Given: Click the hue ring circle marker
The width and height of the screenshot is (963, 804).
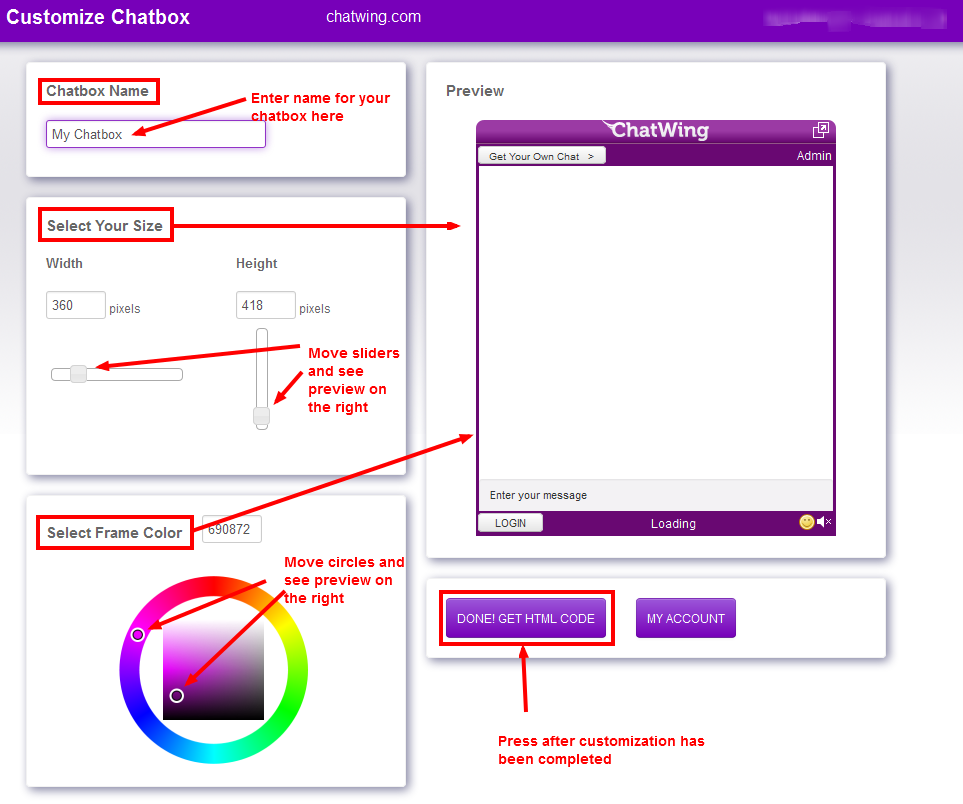Looking at the screenshot, I should click(138, 634).
